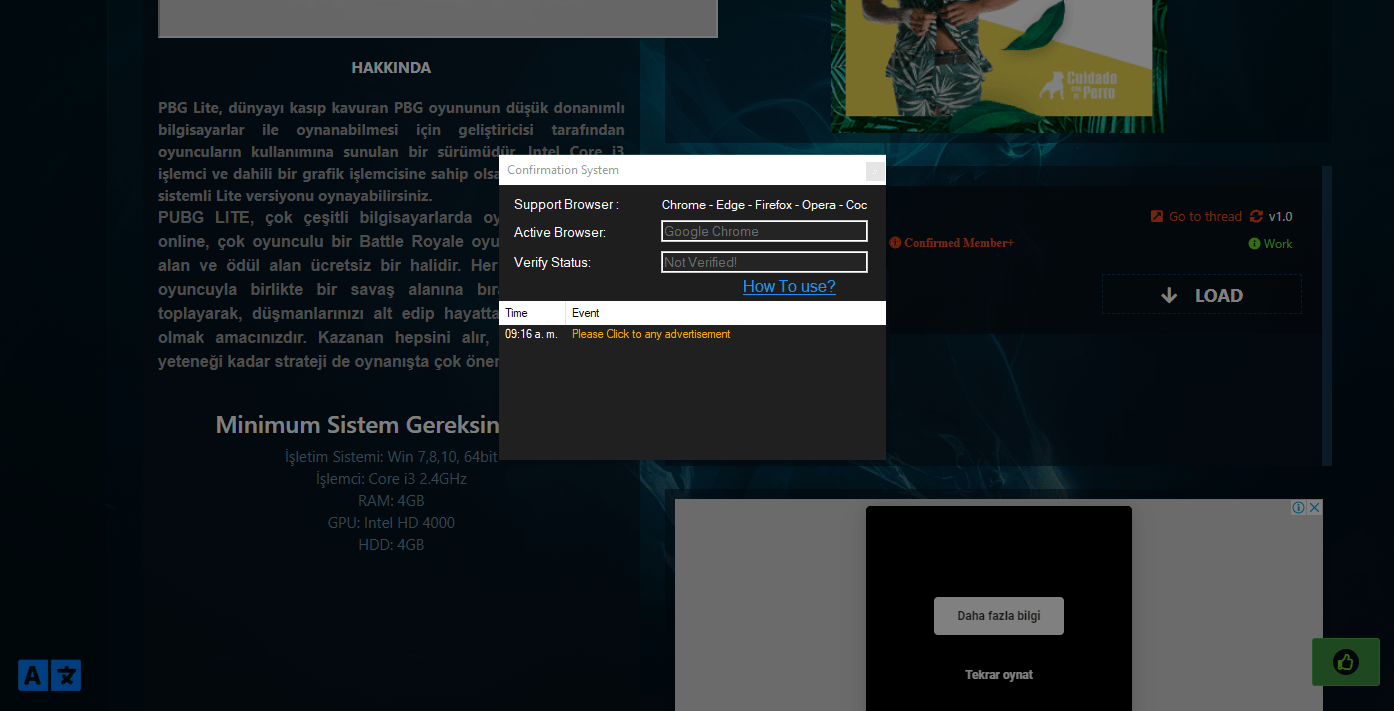Click the green thumbs-up button
The image size is (1394, 711).
tap(1346, 662)
